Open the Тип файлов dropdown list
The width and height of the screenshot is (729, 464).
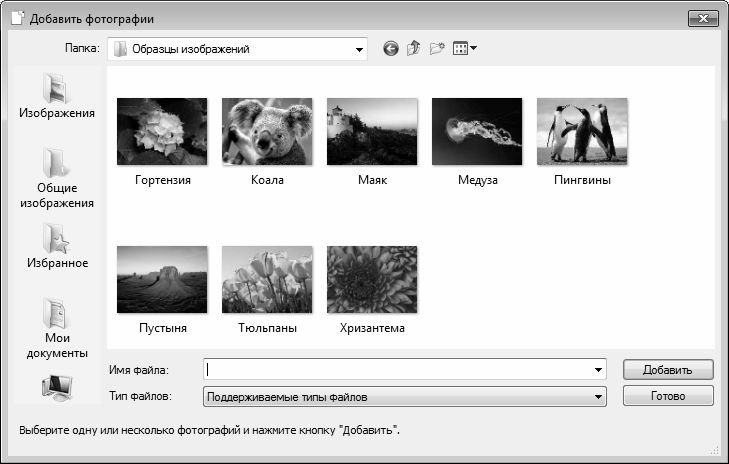(404, 397)
